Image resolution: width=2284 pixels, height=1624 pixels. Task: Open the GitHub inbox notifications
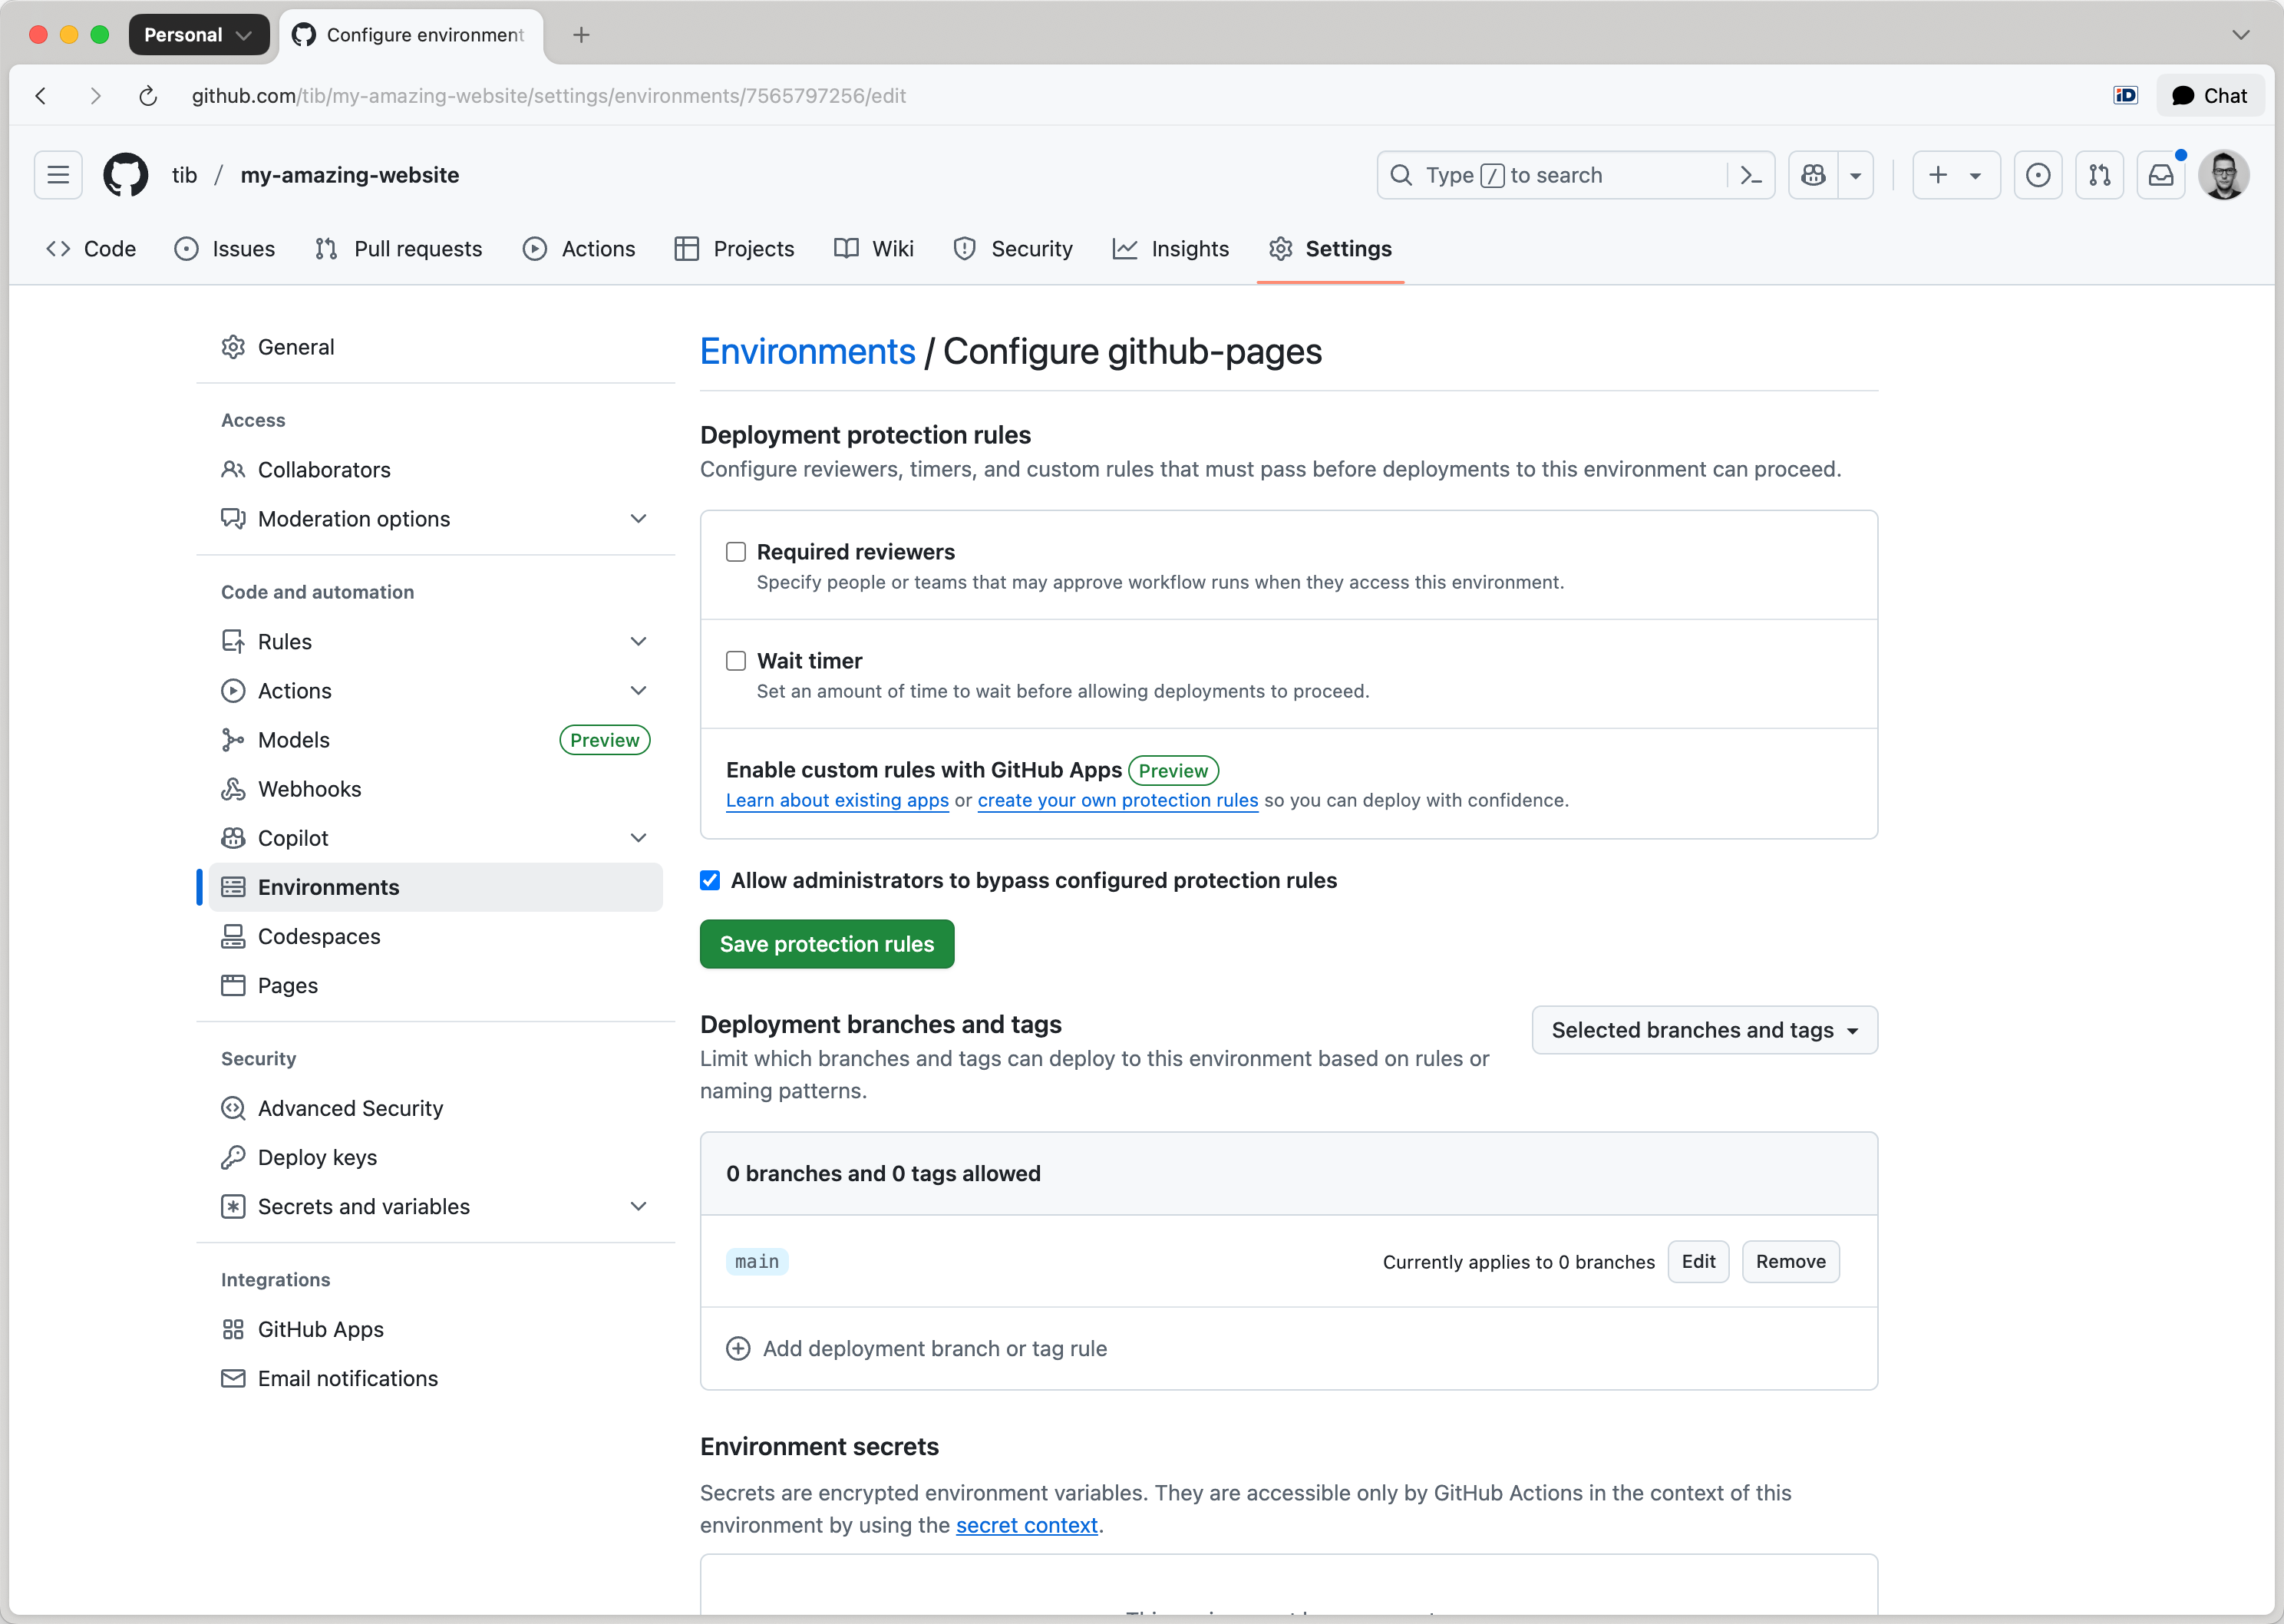(2161, 174)
